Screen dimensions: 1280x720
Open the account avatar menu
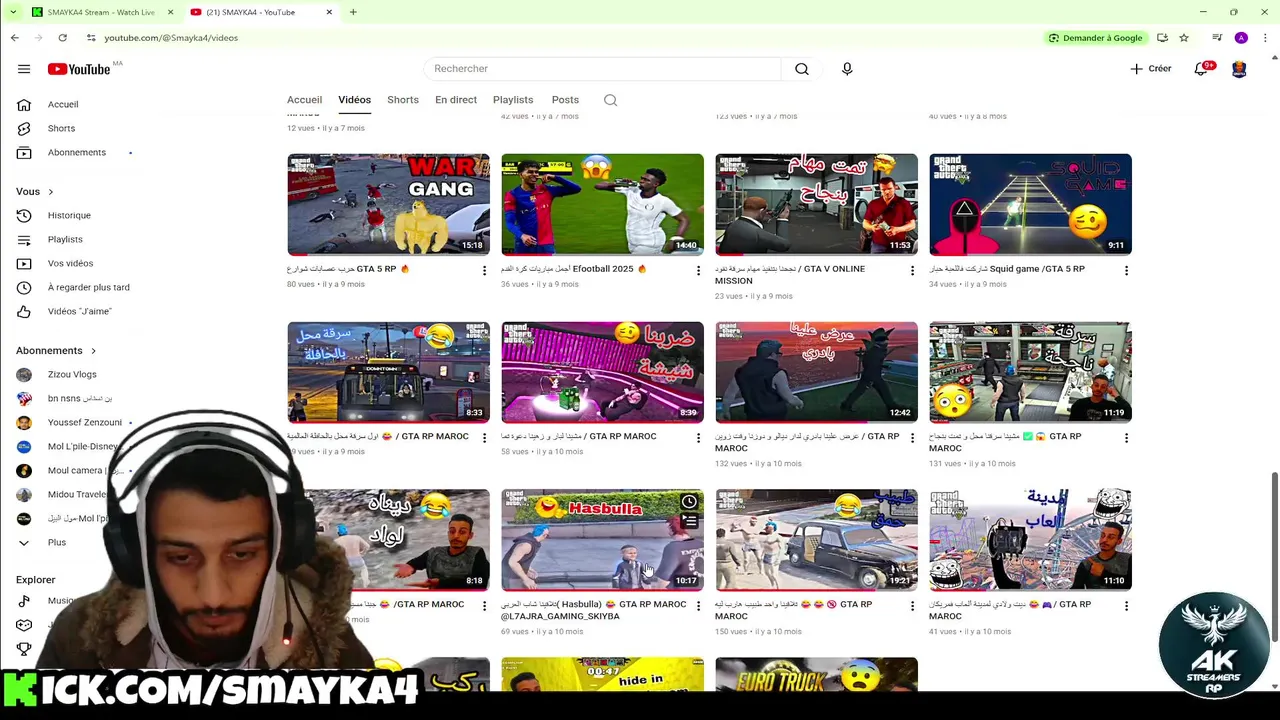1239,69
